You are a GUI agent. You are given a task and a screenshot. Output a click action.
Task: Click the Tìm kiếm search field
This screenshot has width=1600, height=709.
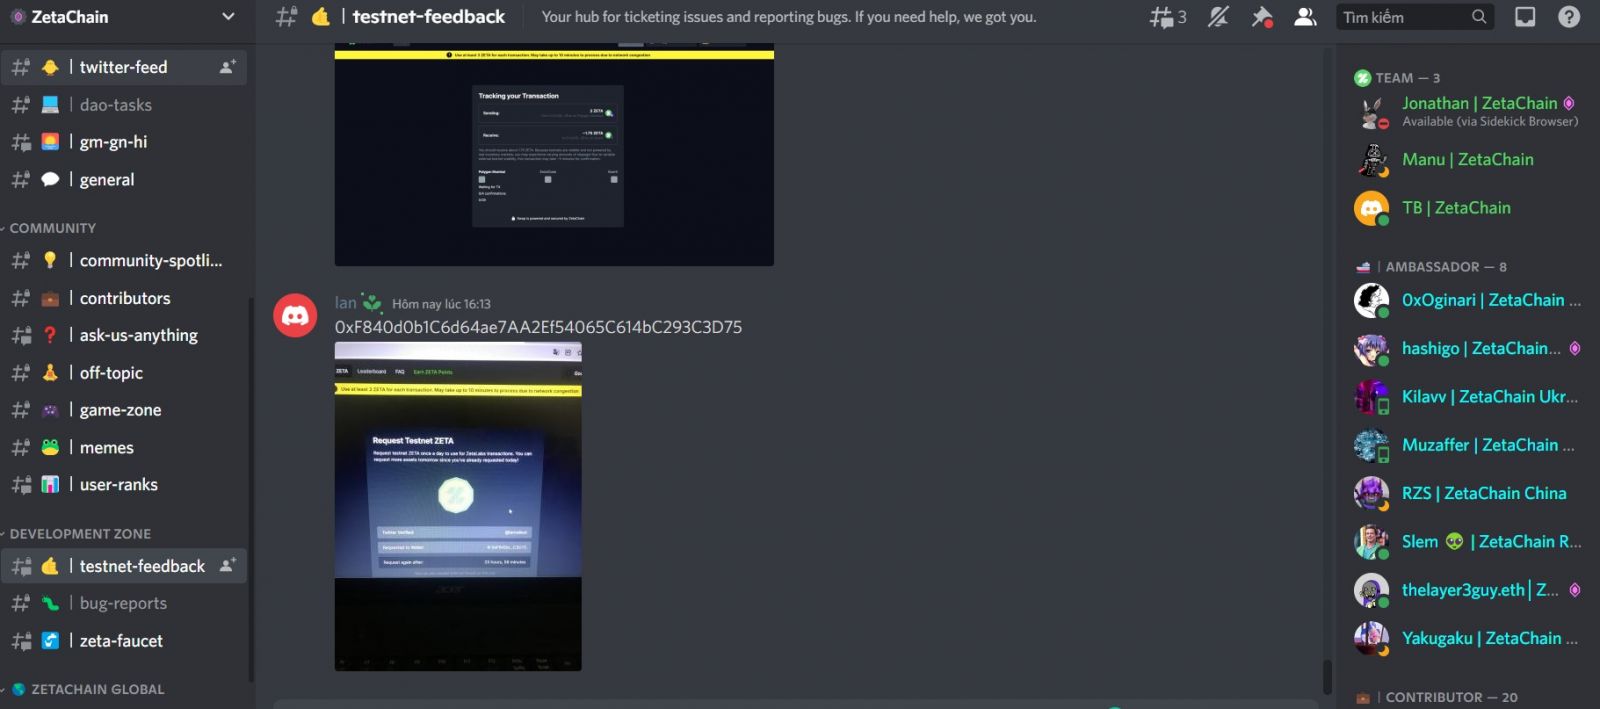pos(1415,17)
